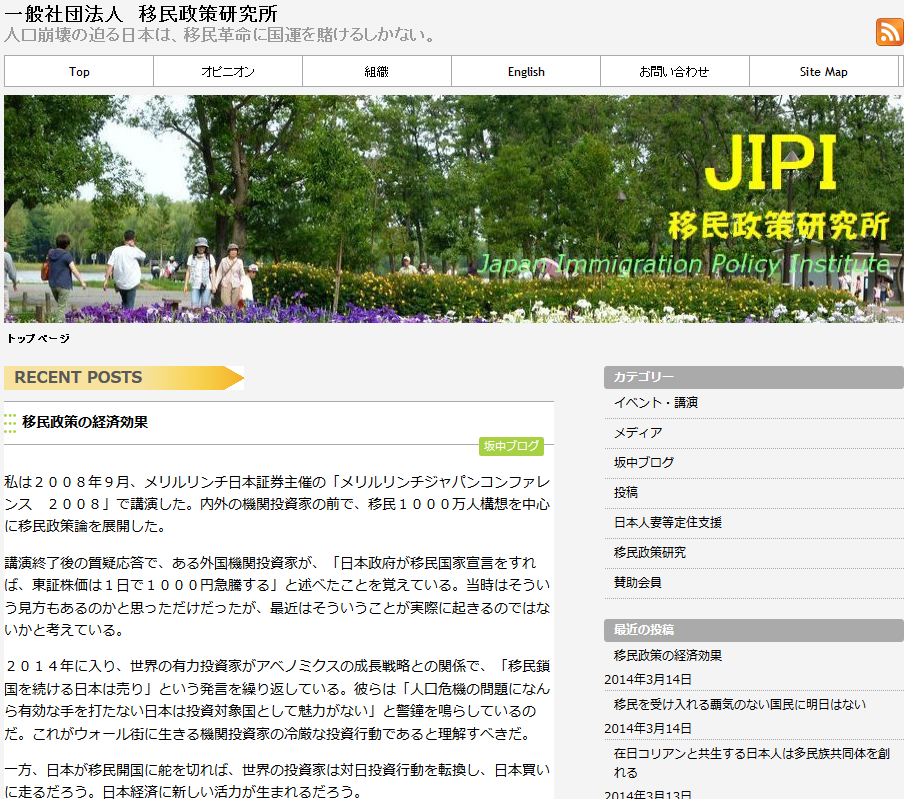Click the Top navigation menu item

79,71
